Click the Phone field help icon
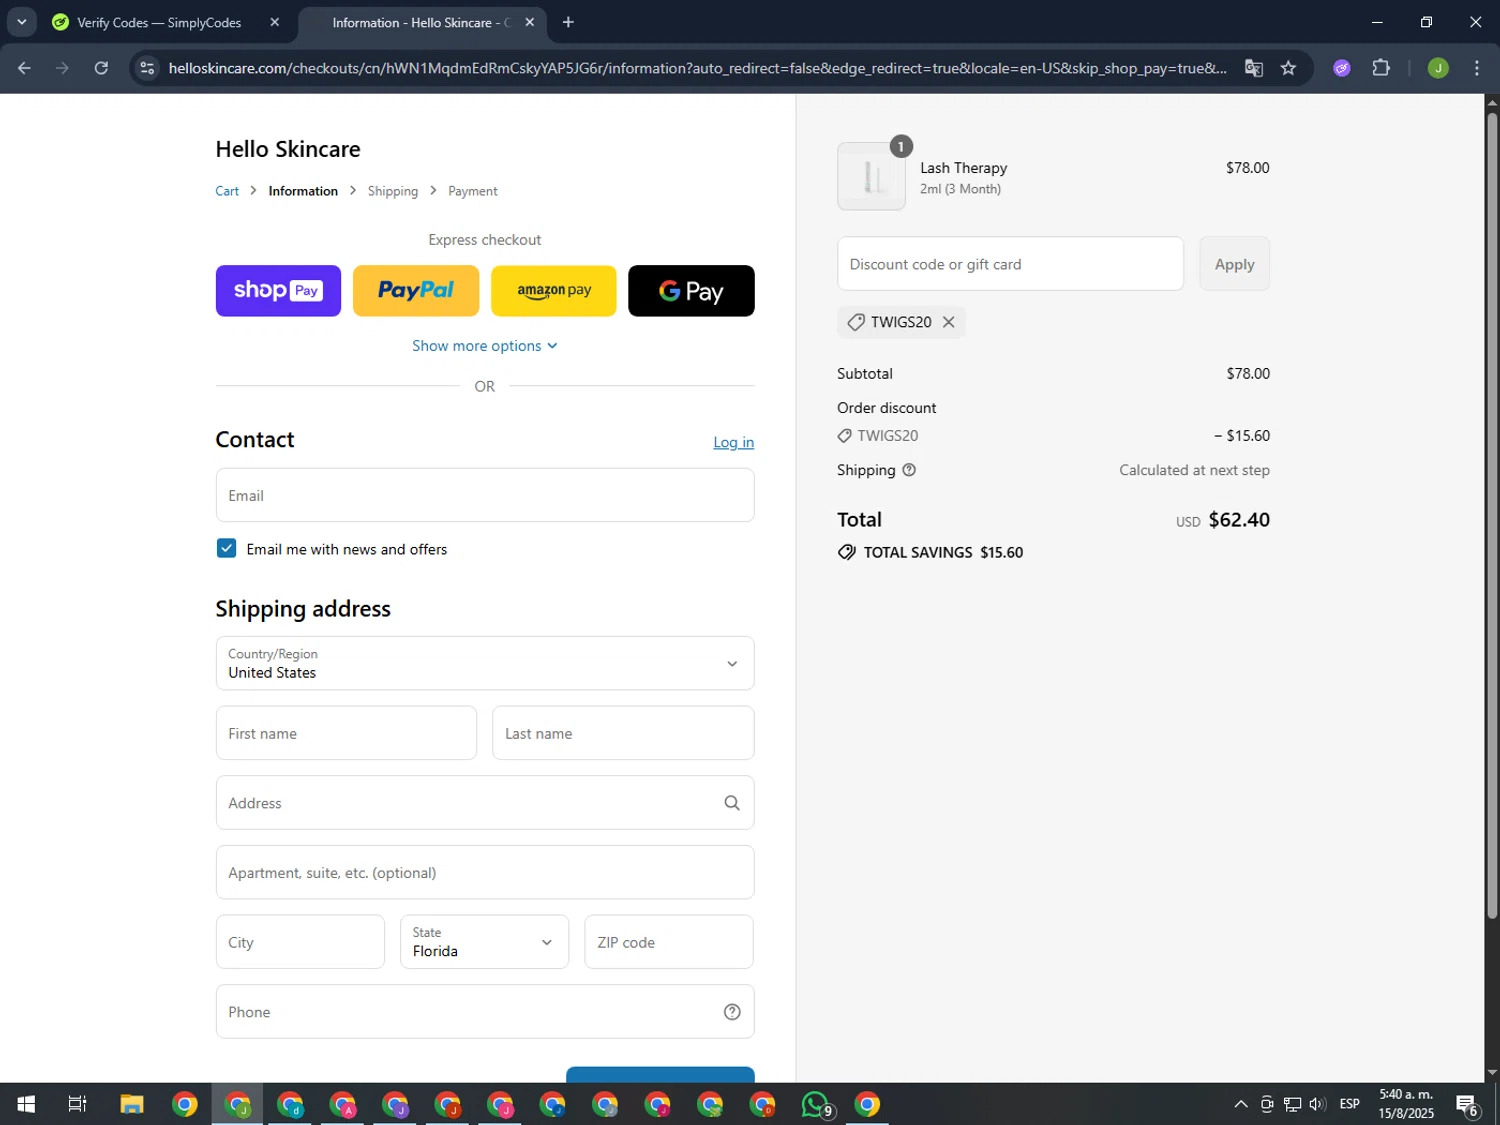 point(732,1012)
